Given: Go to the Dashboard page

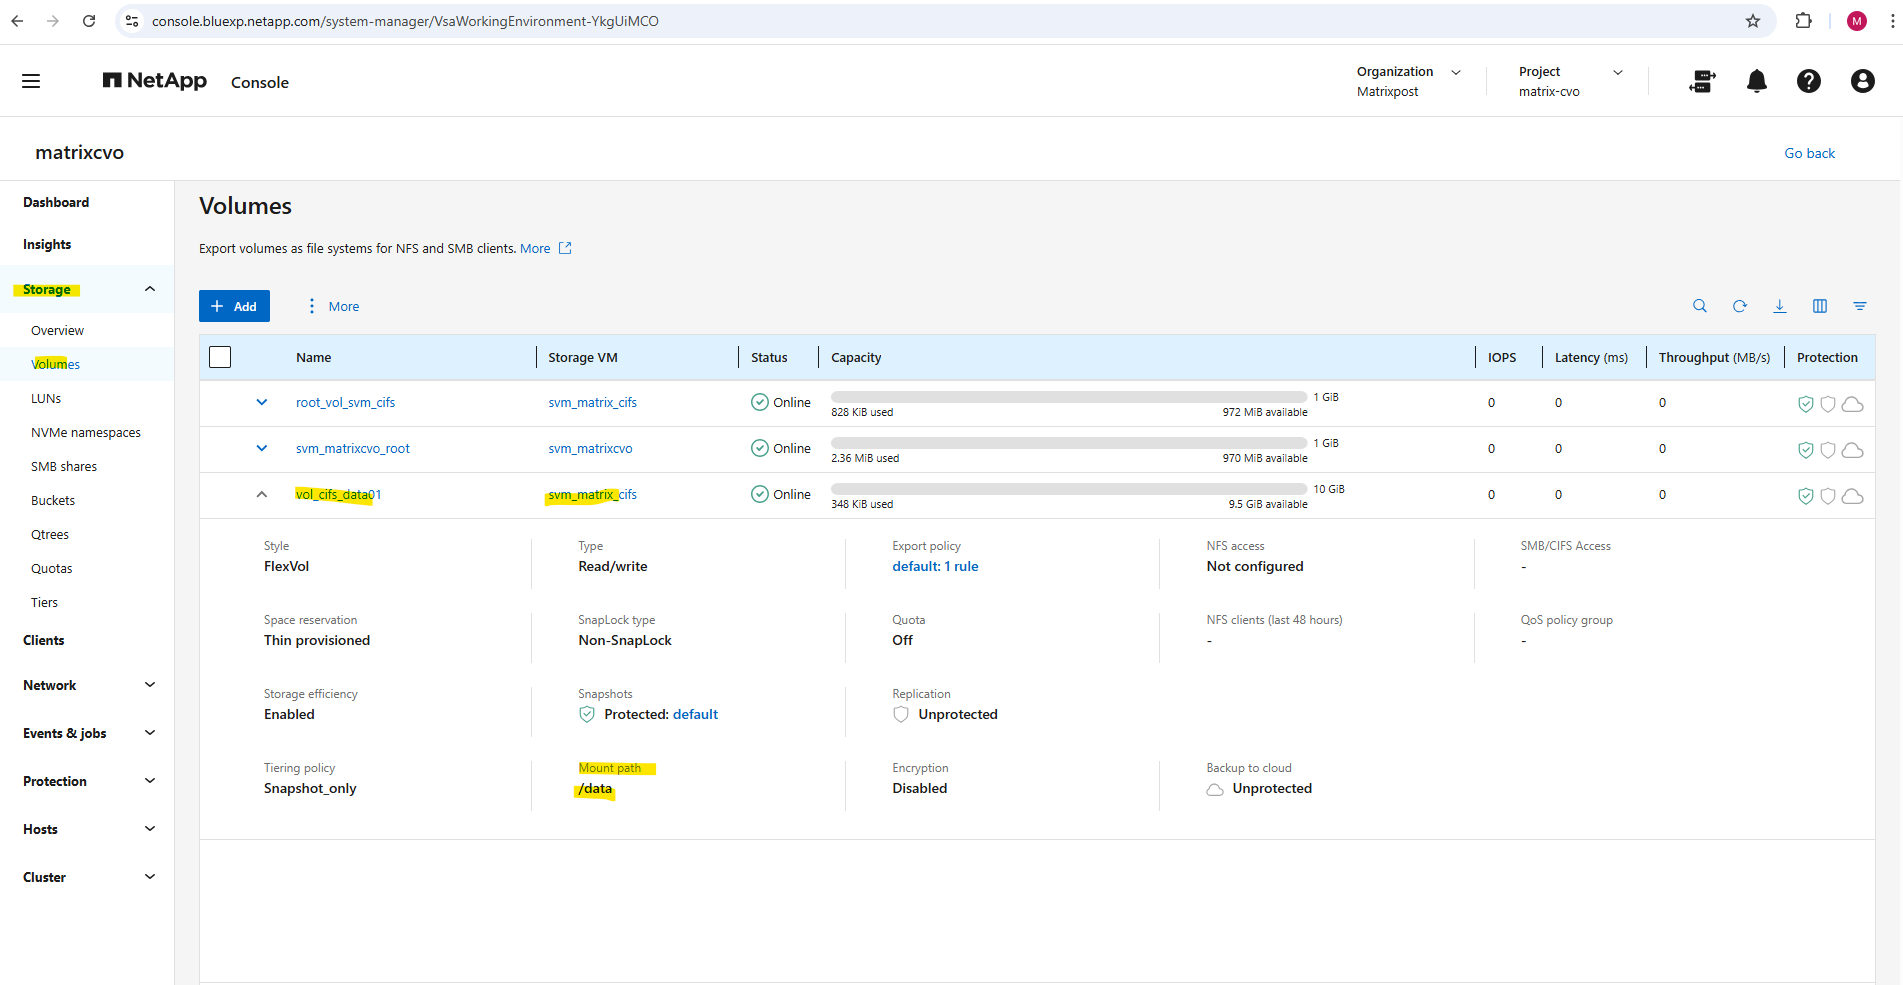Looking at the screenshot, I should point(56,202).
